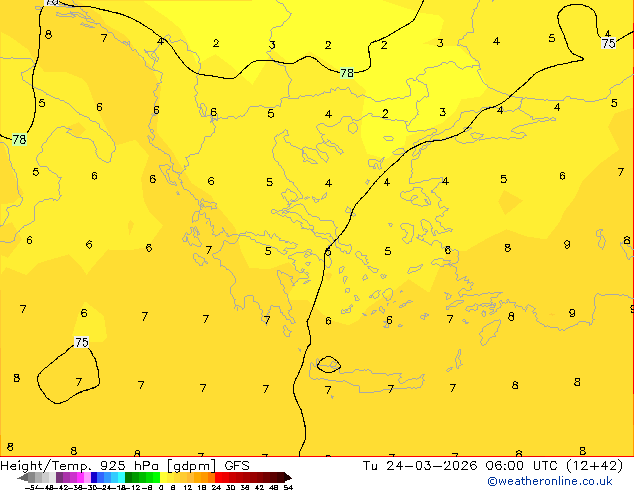Select the magenta swatch in the color scale
Viewport: 634px width, 490px height.
pyautogui.click(x=80, y=477)
